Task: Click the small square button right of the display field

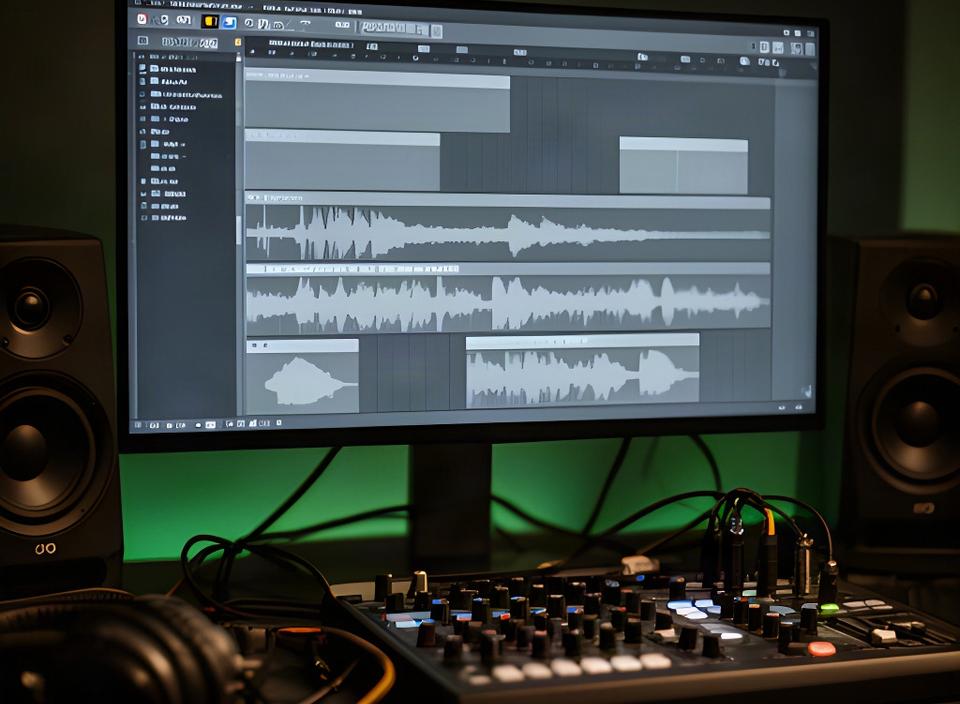Action: pos(437,31)
